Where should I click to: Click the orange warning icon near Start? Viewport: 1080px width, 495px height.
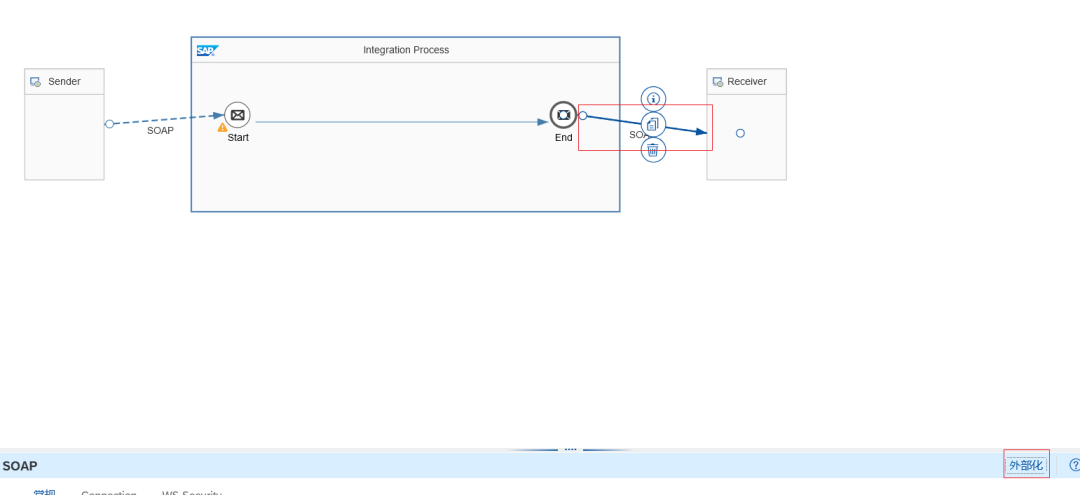(x=222, y=127)
